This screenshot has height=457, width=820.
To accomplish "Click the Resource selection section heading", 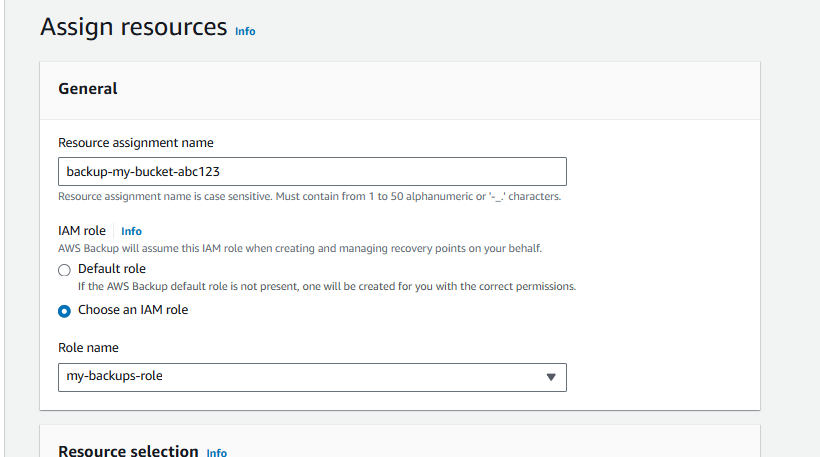I will (128, 451).
